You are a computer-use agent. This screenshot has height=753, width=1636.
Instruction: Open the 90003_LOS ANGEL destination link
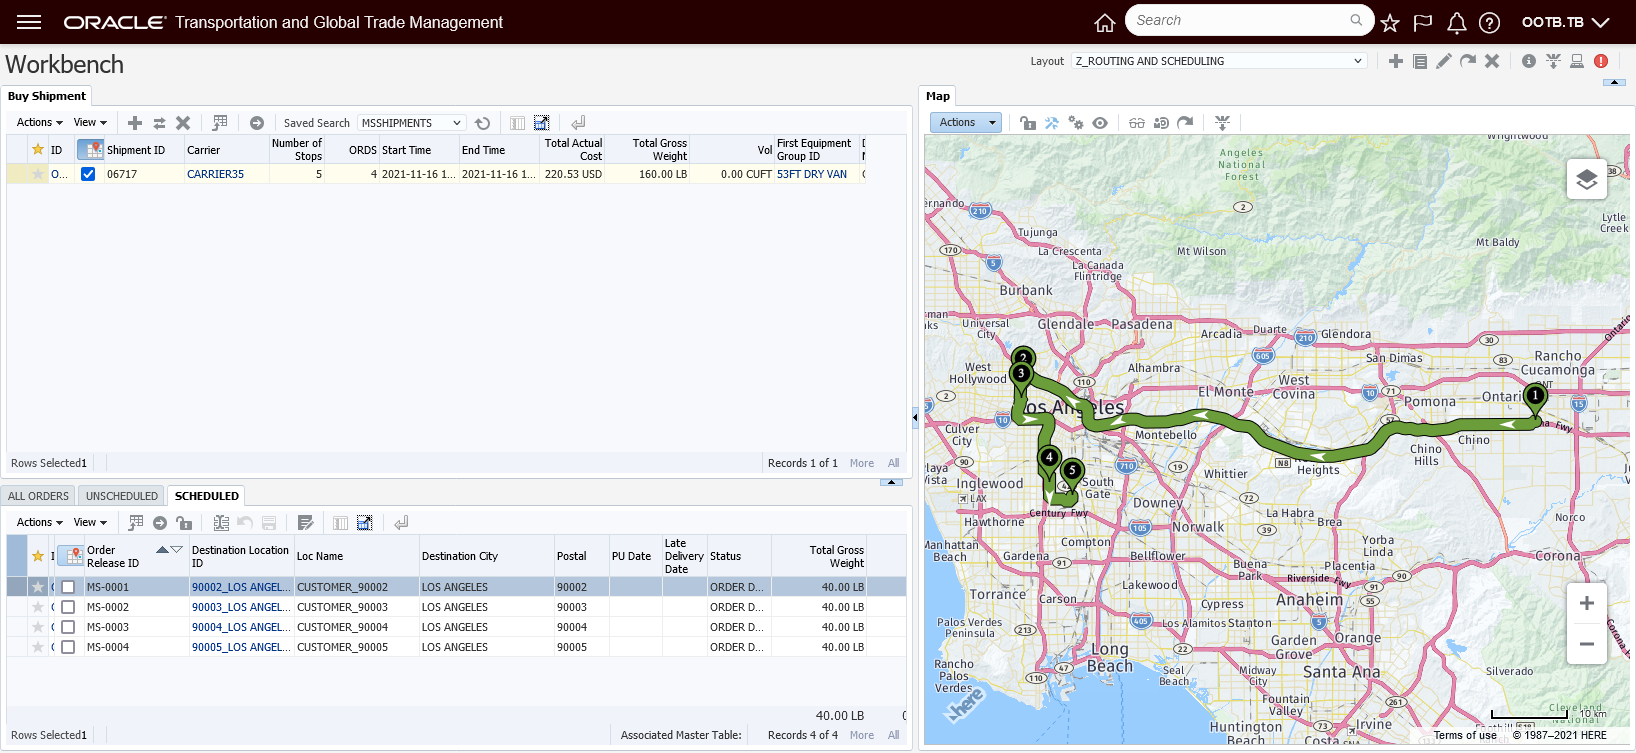coord(240,607)
